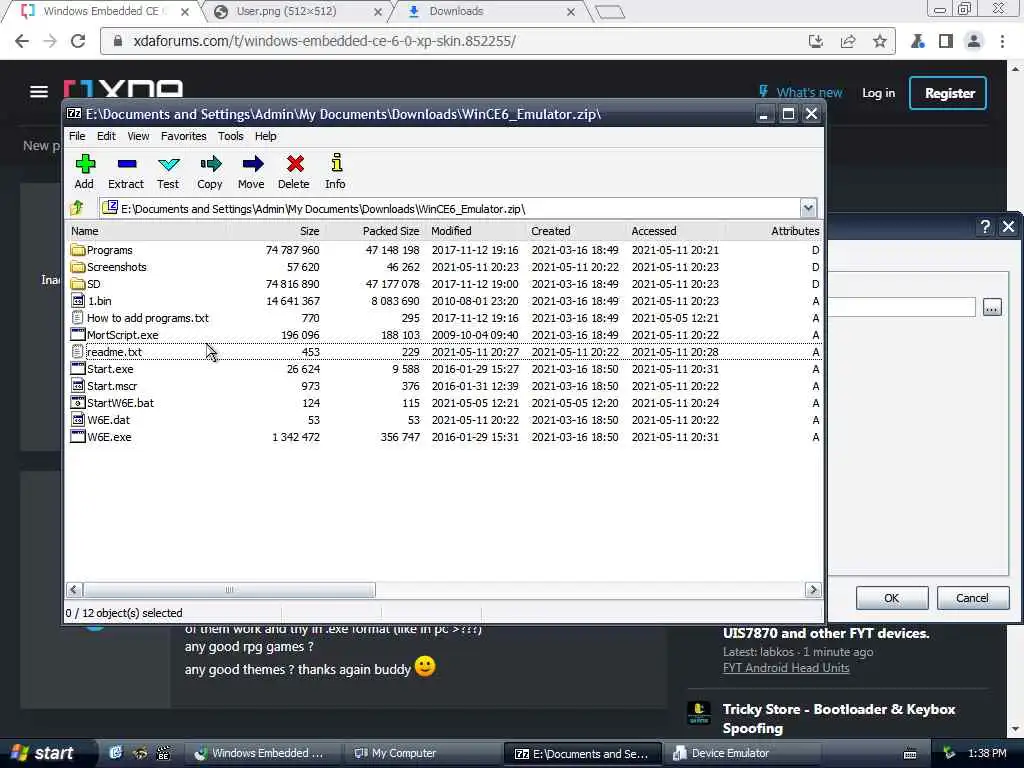Go up one folder with the arrow icon

[x=77, y=208]
